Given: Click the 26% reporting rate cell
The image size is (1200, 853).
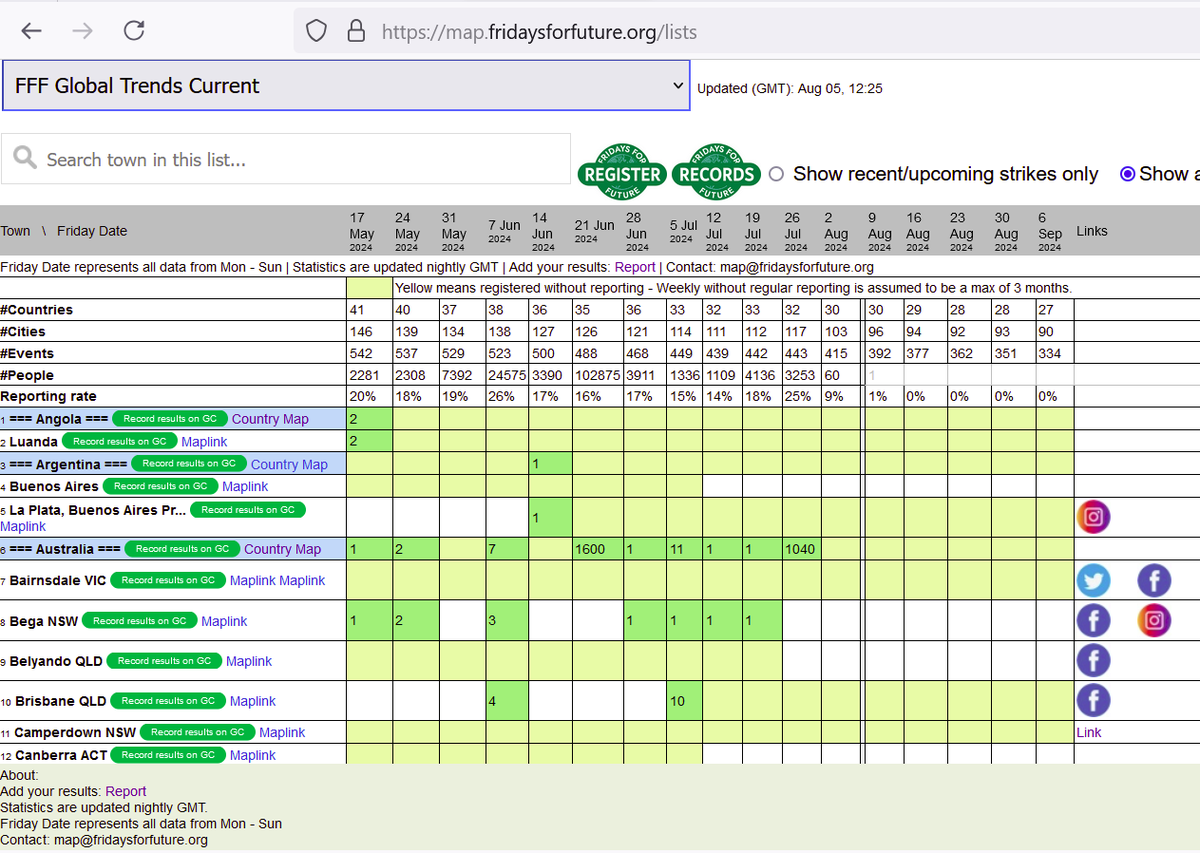Looking at the screenshot, I should [507, 397].
